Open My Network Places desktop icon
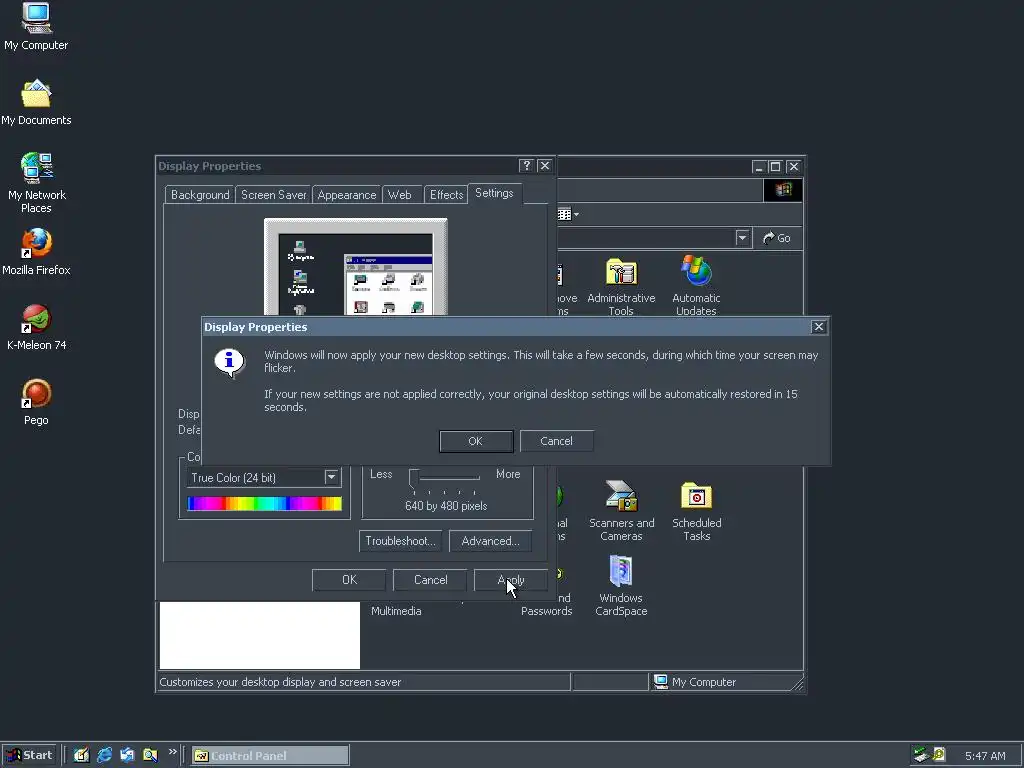This screenshot has width=1024, height=768. coord(37,183)
